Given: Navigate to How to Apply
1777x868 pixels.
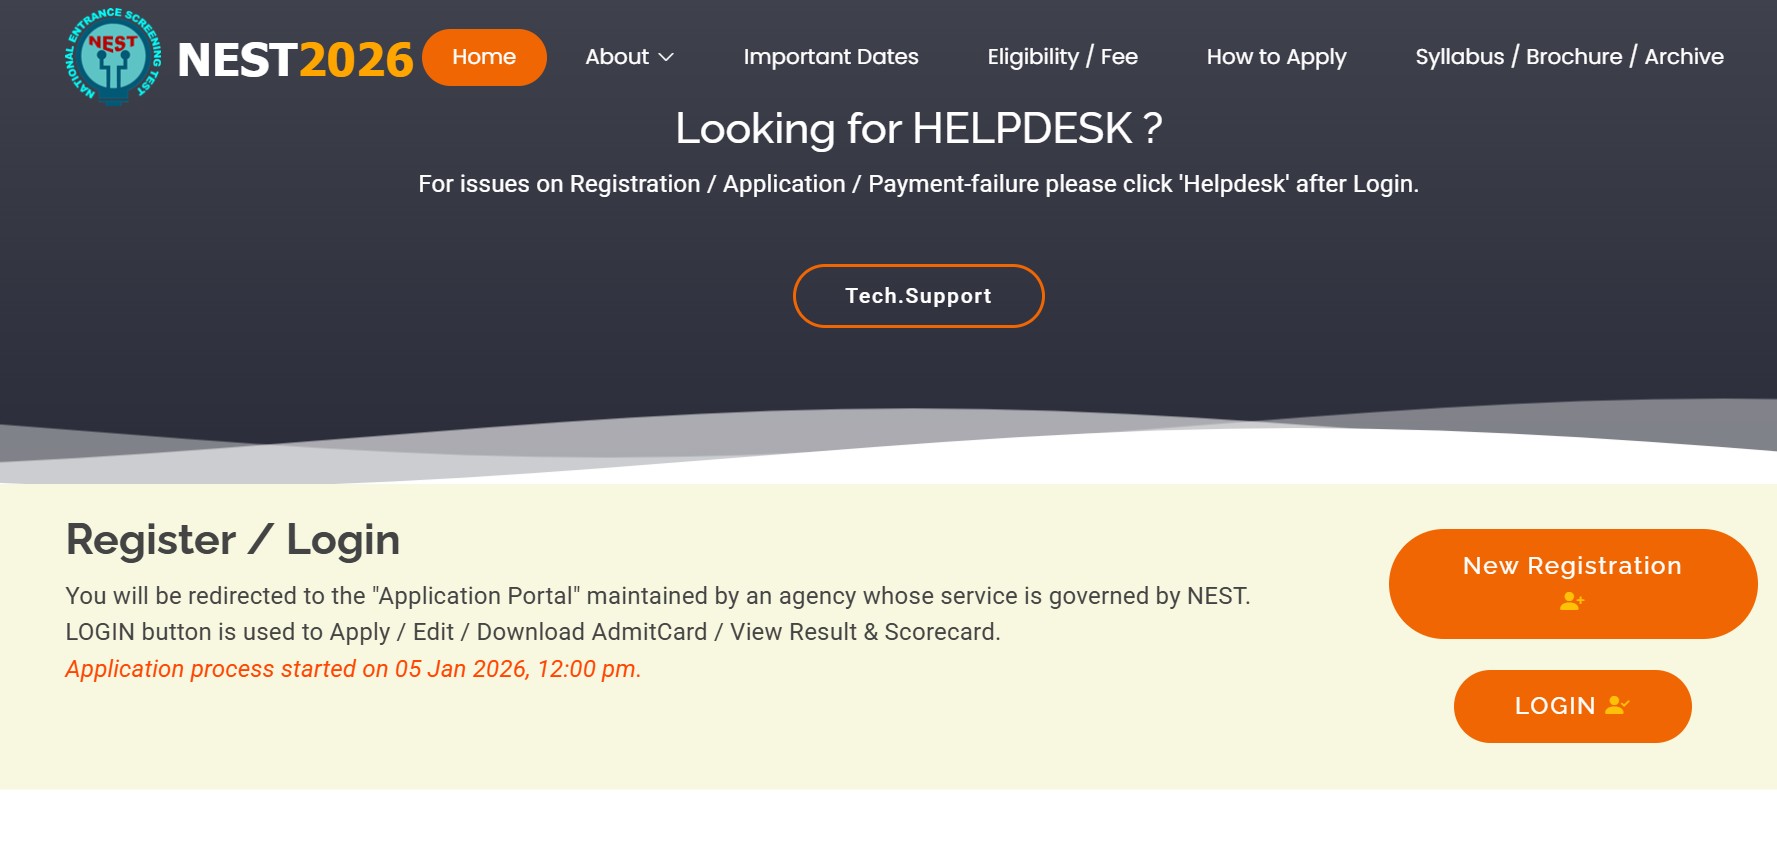Looking at the screenshot, I should tap(1276, 57).
